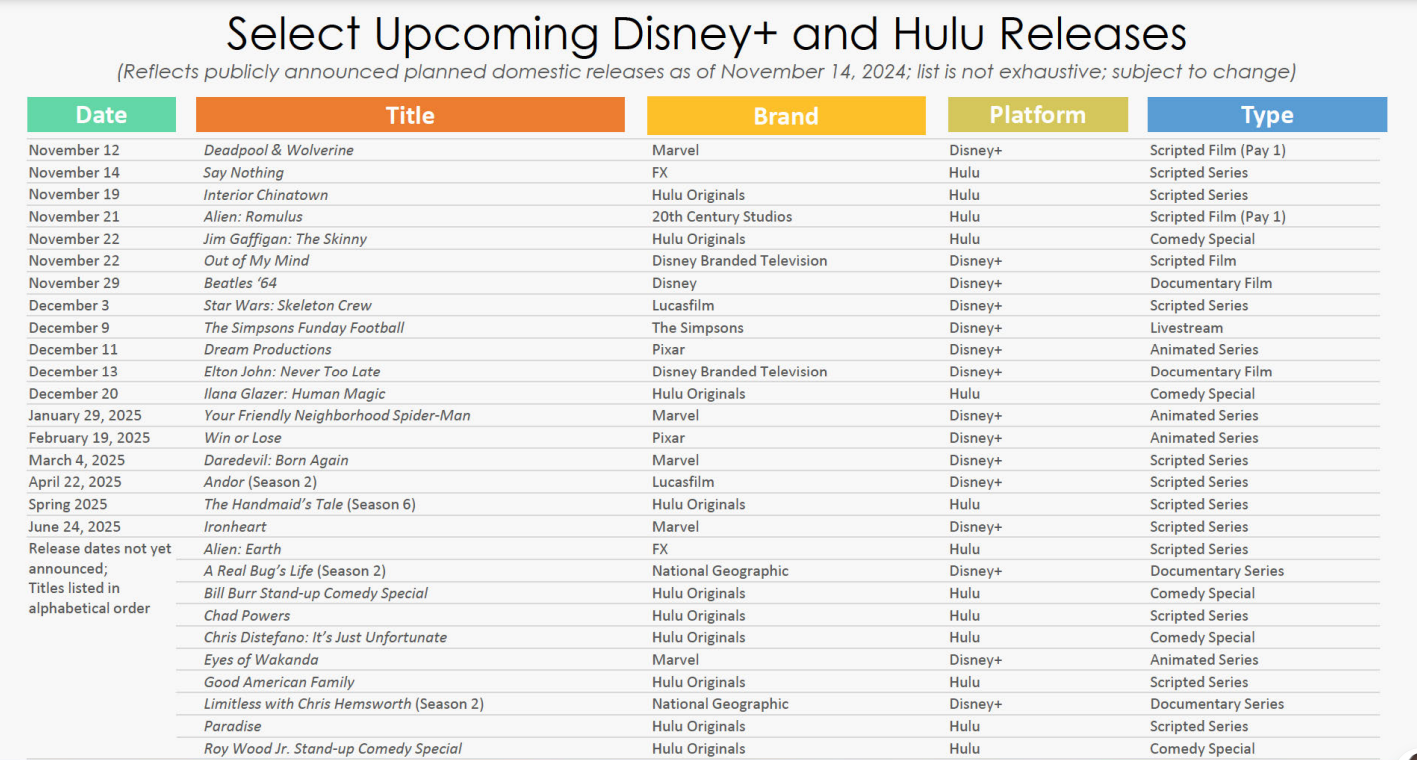The width and height of the screenshot is (1417, 760).
Task: Click the blue Type column header
Action: tap(1267, 115)
